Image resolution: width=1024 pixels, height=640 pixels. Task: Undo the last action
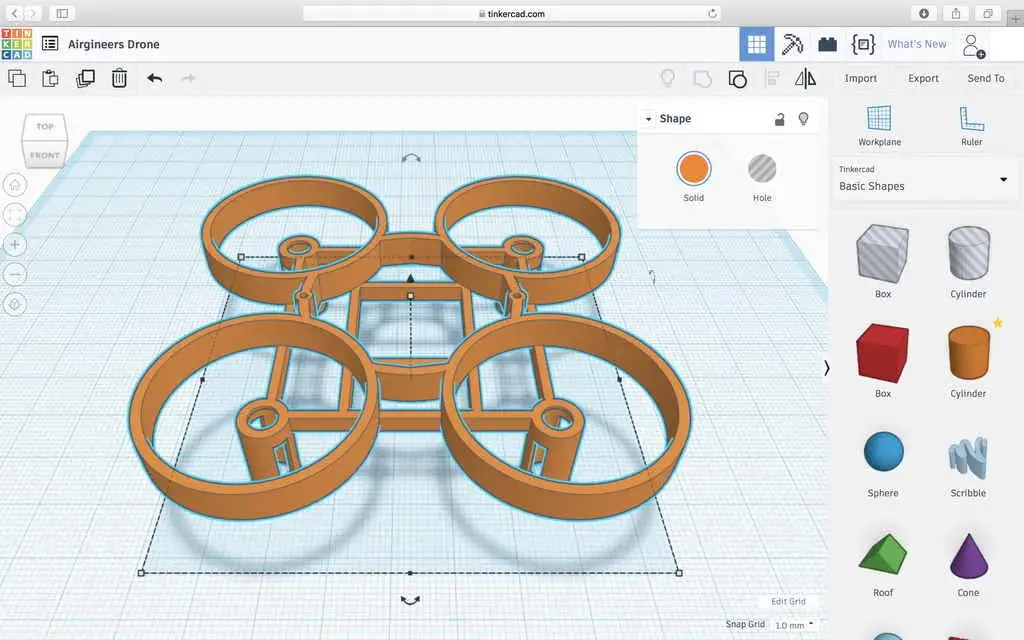click(x=154, y=78)
